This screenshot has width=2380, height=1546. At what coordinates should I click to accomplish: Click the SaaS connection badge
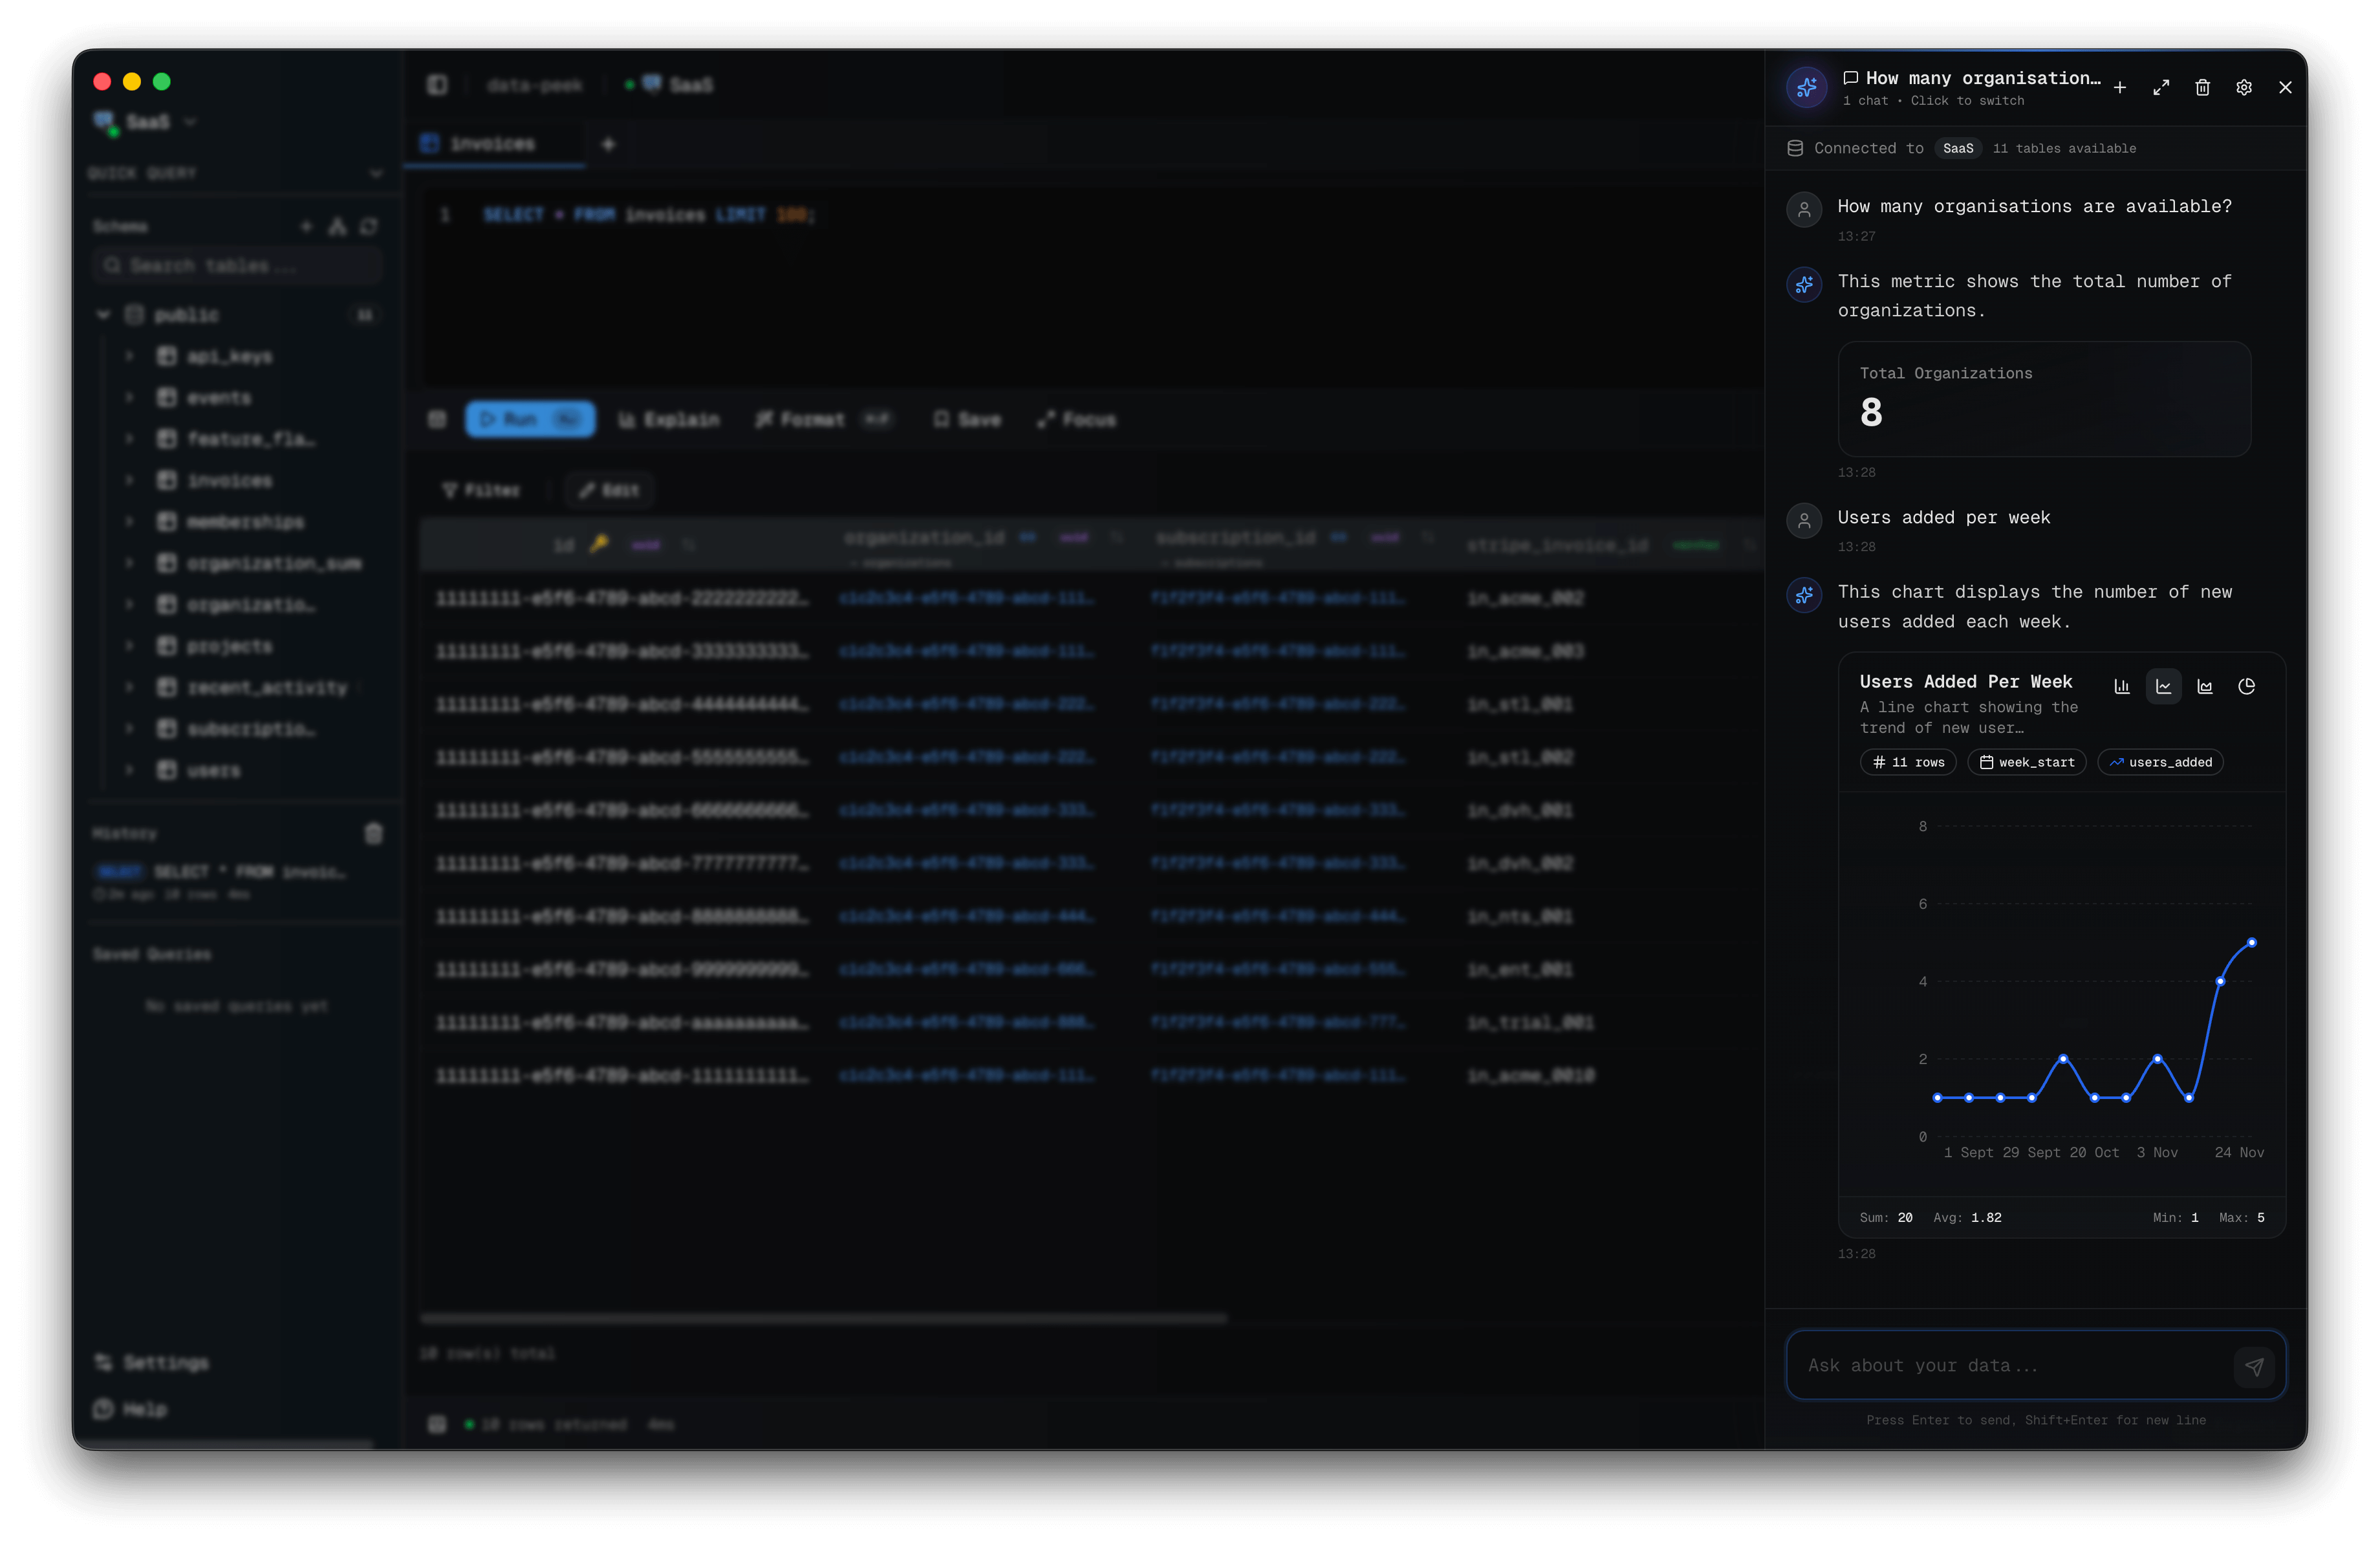(1957, 148)
